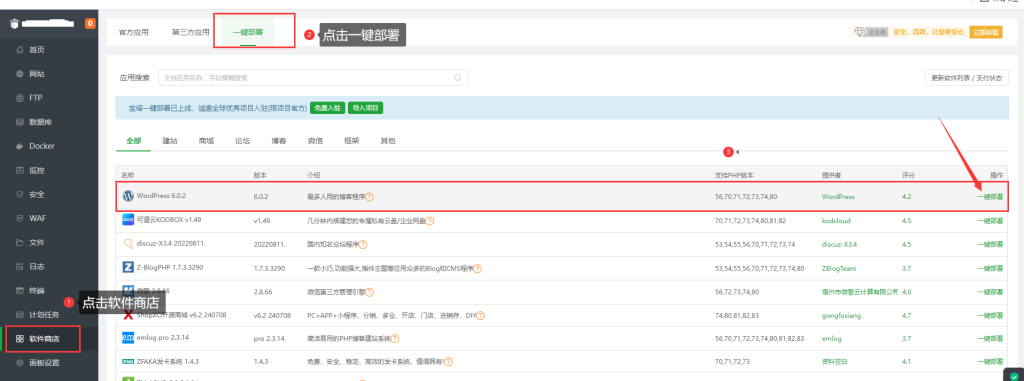Click 一键部署 link in WordPress row
The image size is (1024, 381).
pyautogui.click(x=990, y=197)
